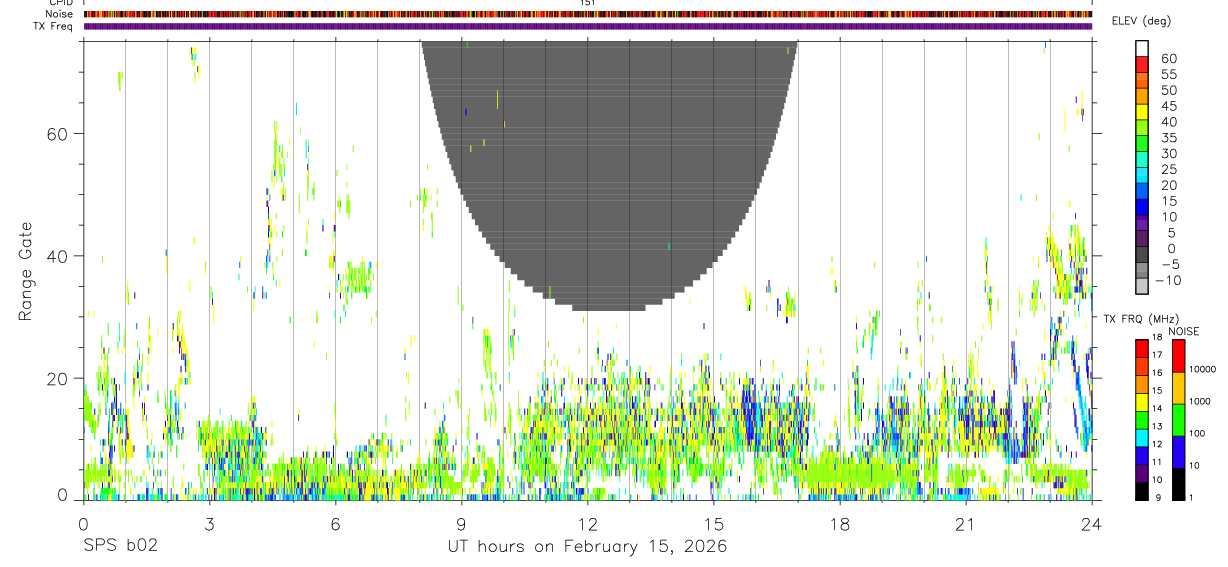Click TX FRQ scale value '11'
1228x567 pixels.
pyautogui.click(x=1157, y=462)
